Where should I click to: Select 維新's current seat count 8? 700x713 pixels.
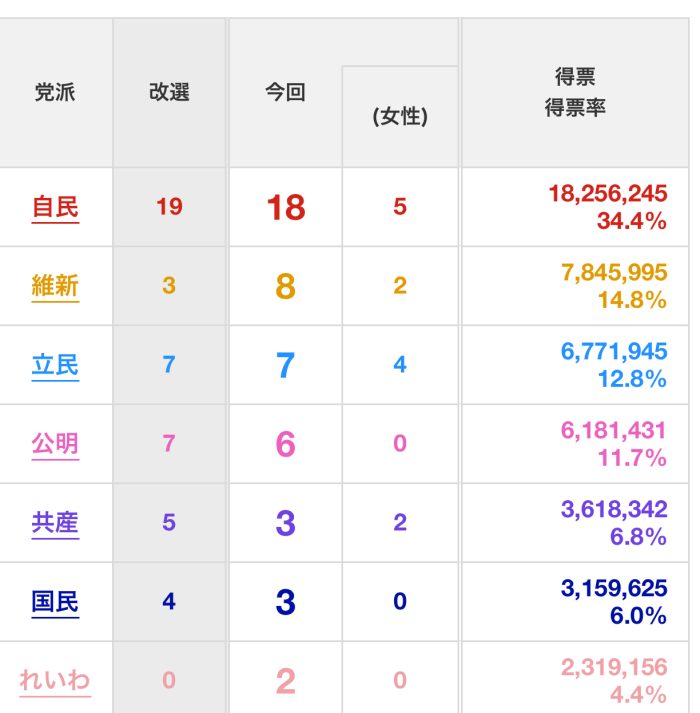pos(286,286)
